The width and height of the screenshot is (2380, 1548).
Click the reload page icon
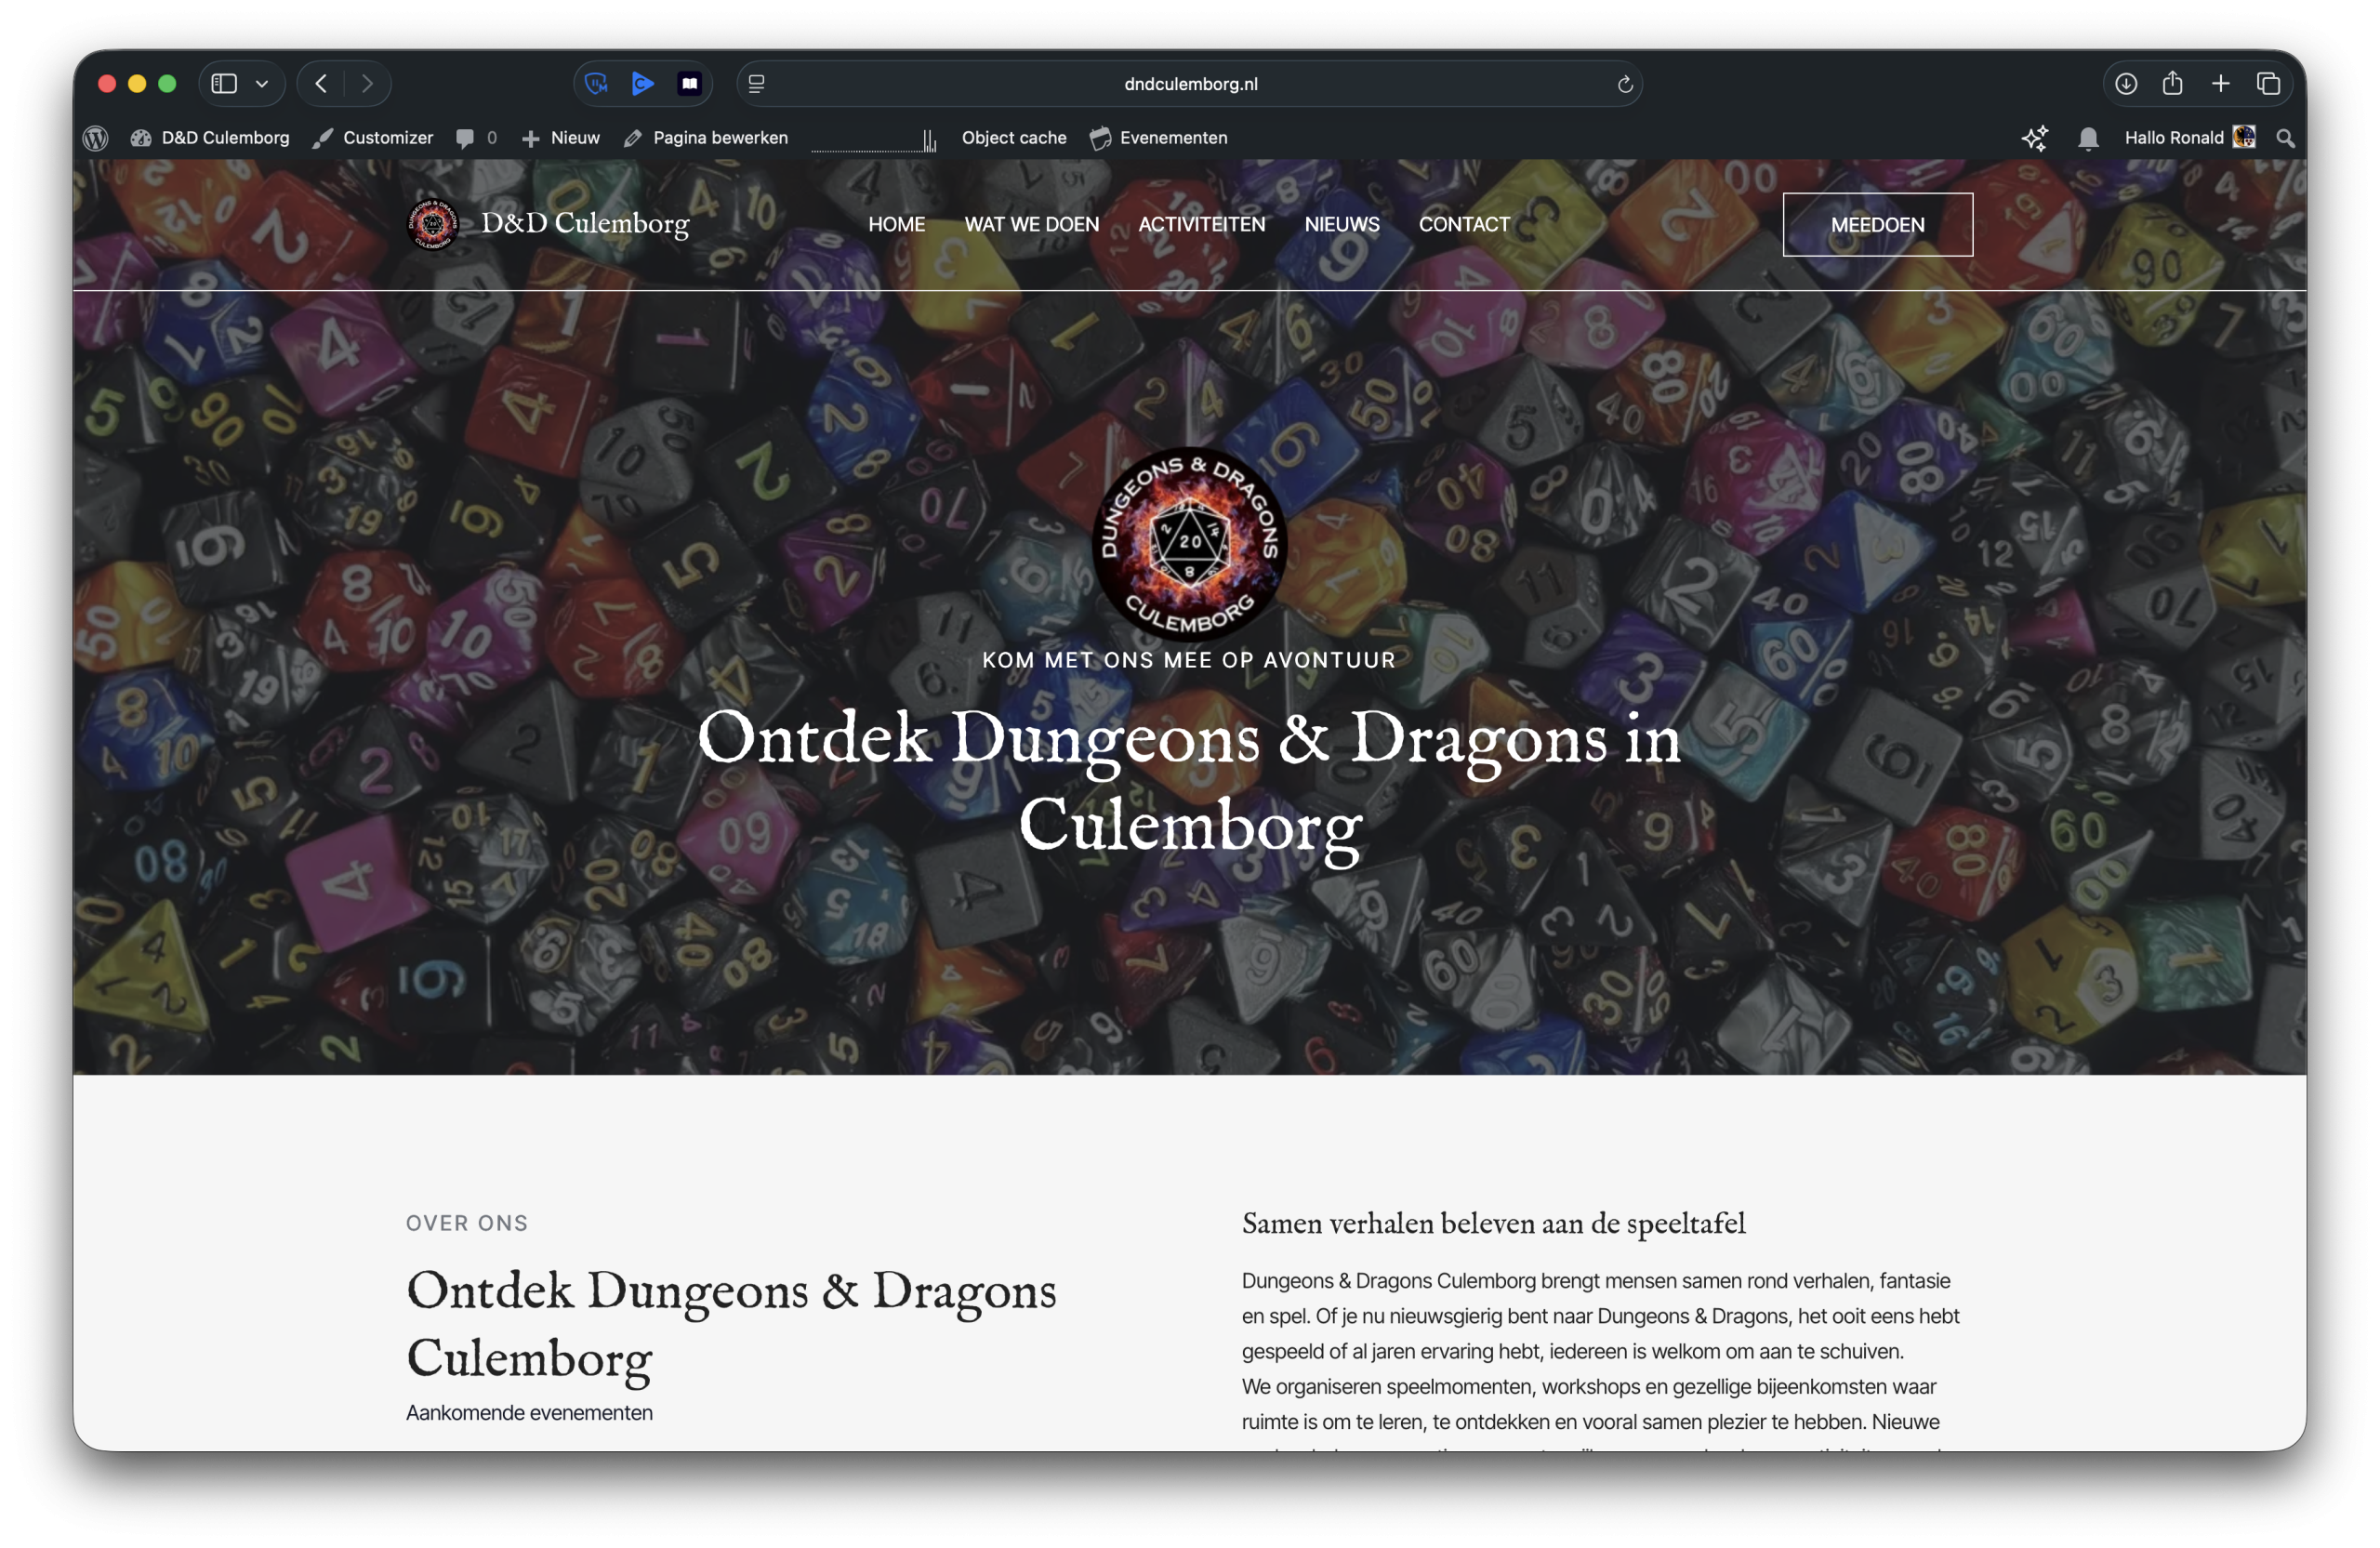tap(1625, 84)
